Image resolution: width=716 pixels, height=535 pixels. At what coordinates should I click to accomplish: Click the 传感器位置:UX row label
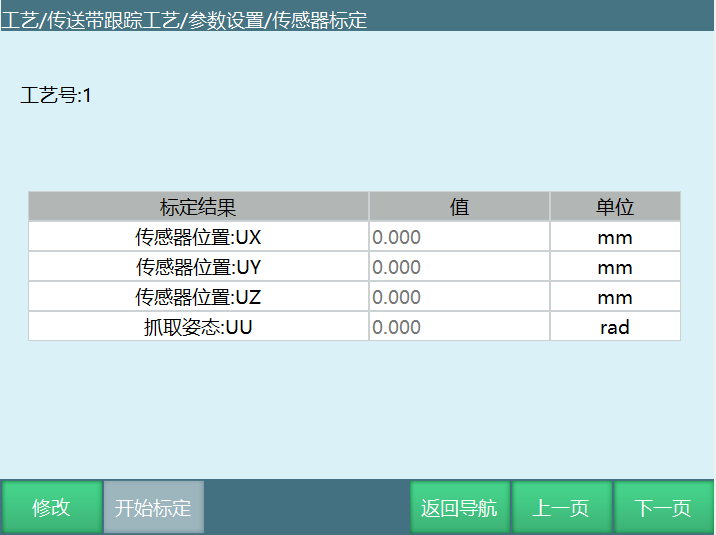point(198,237)
